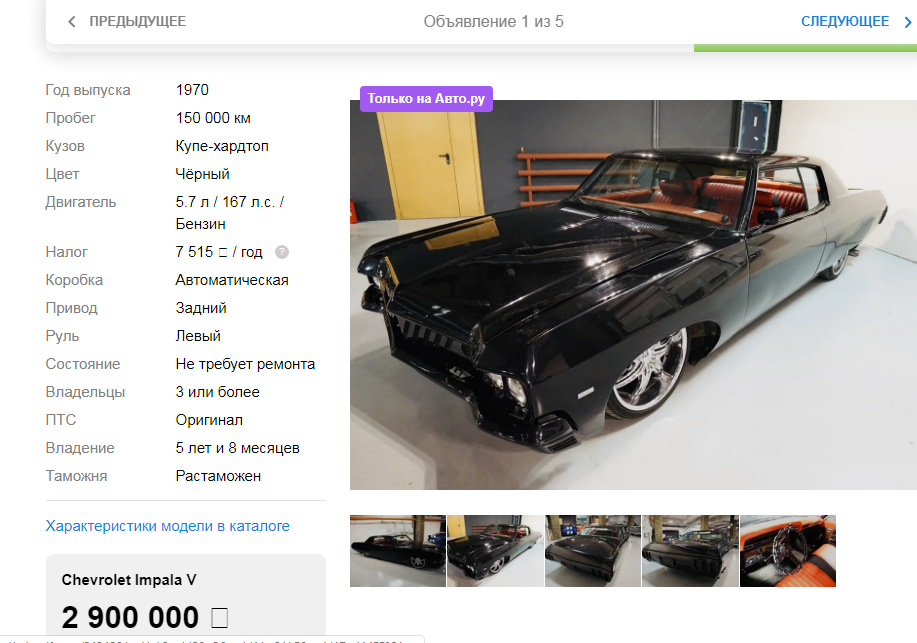The image size is (917, 643).
Task: Click the 1970 year of manufacture value
Action: coord(192,90)
